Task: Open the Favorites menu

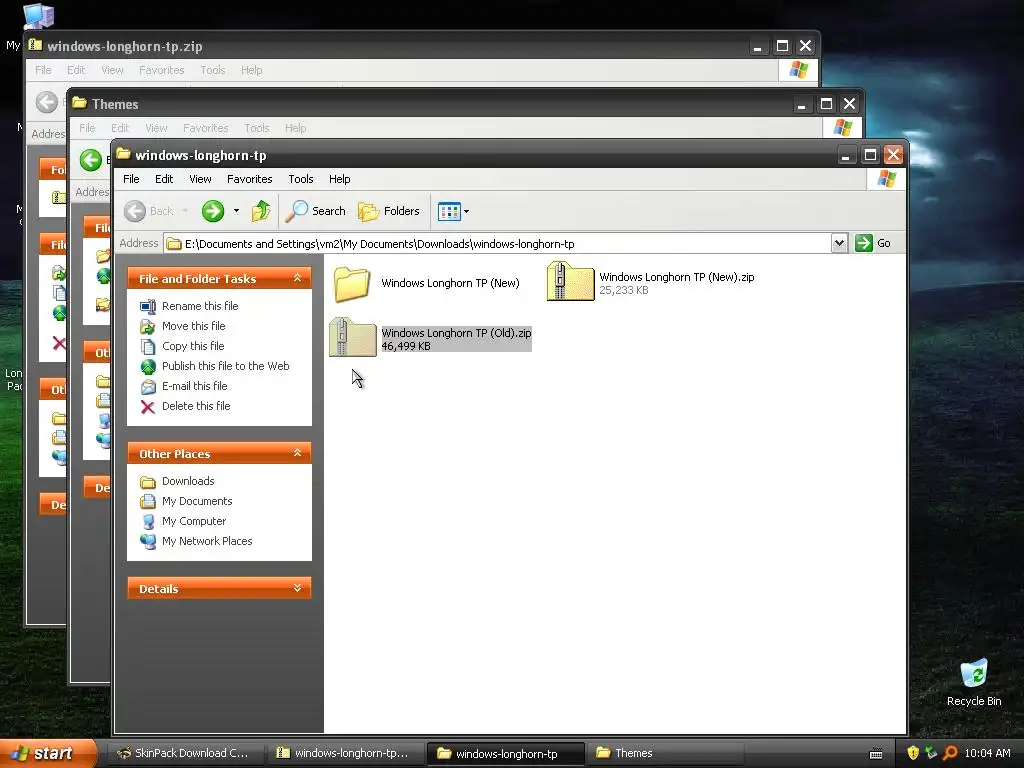Action: [x=249, y=179]
